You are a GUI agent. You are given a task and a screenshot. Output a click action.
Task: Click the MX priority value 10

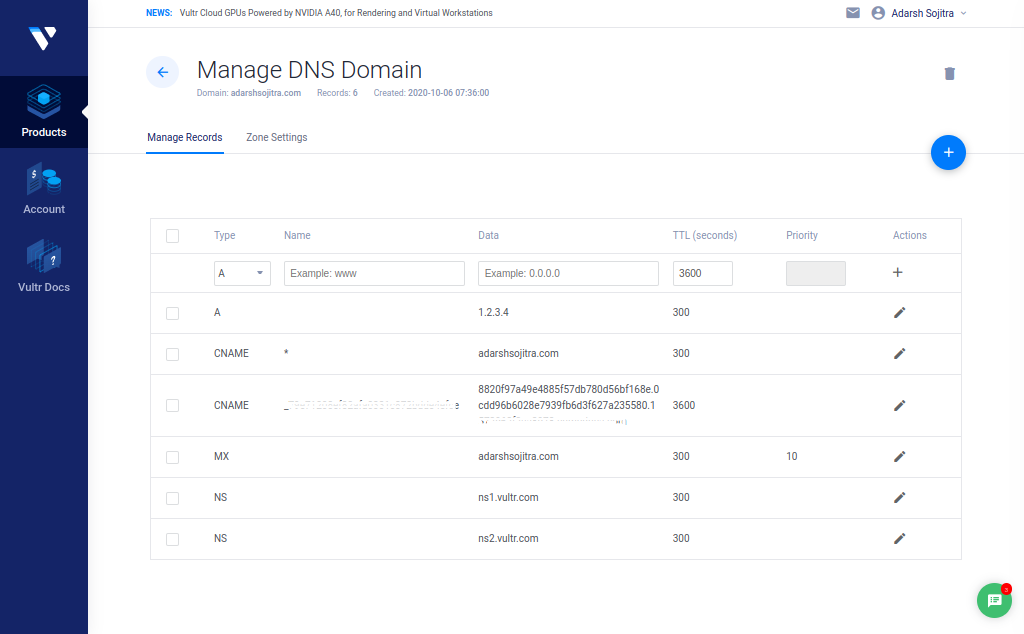tap(792, 456)
